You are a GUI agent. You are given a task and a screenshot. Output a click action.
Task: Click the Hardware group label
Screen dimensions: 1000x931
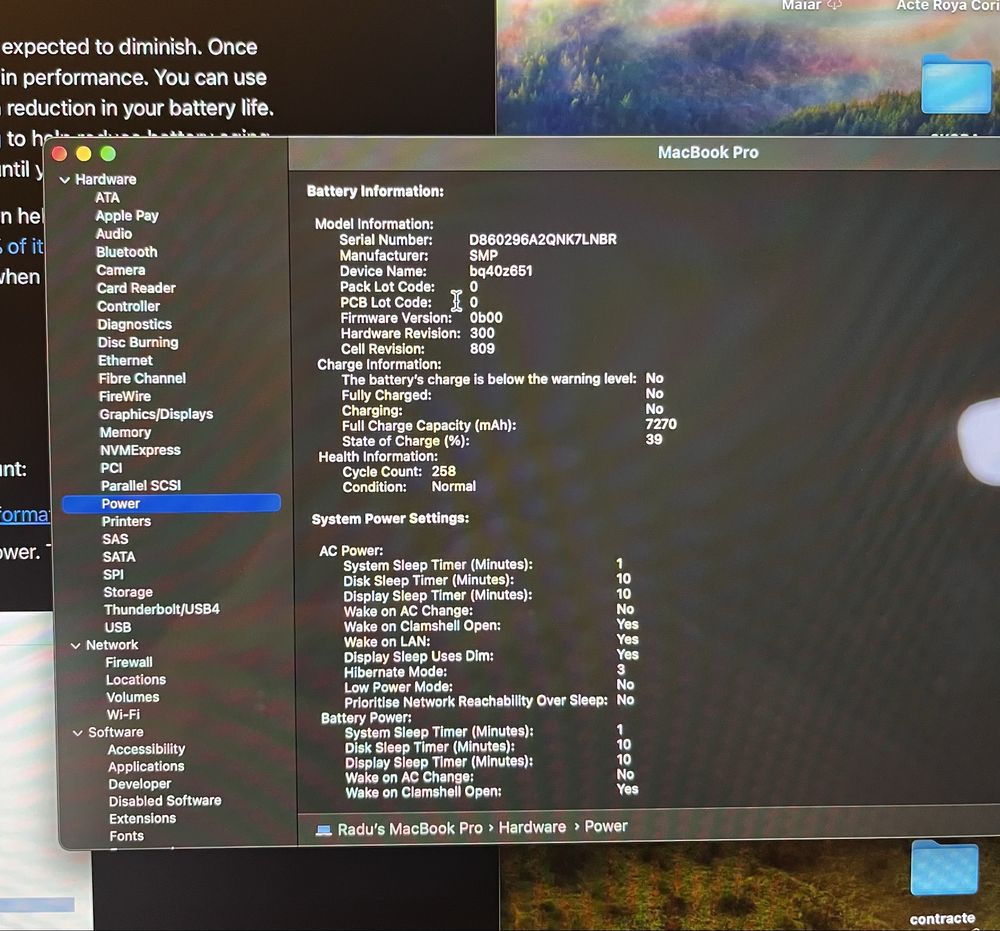(106, 180)
